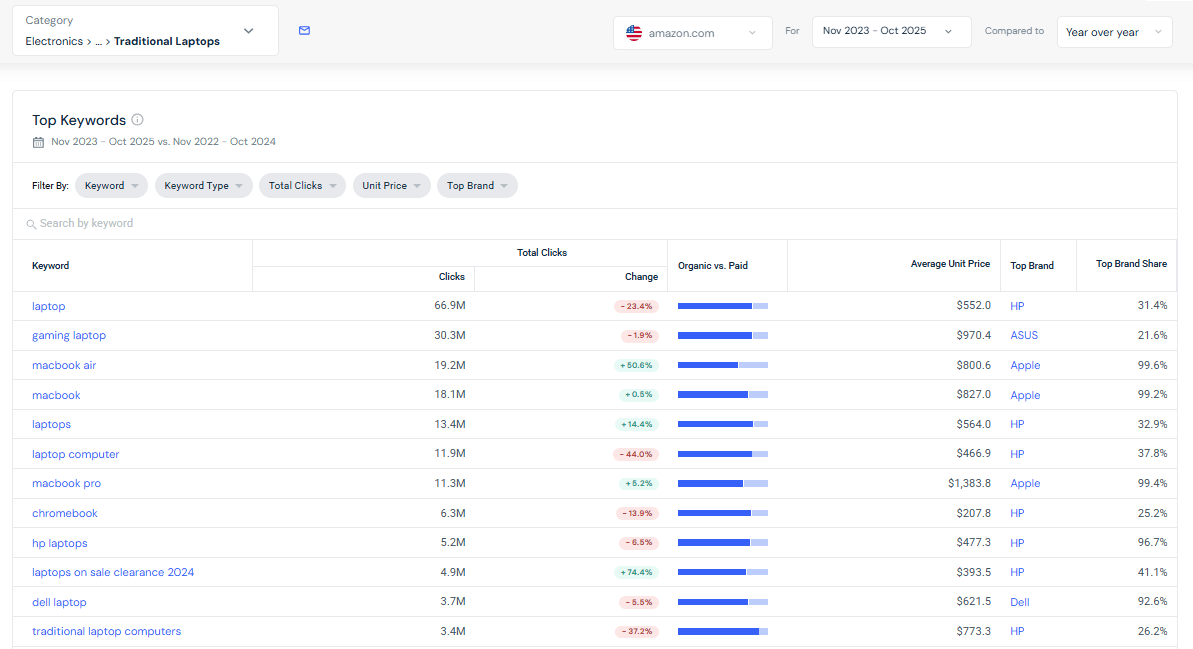The height and width of the screenshot is (649, 1193).
Task: Click HP brand in the laptop row
Action: pos(1017,306)
